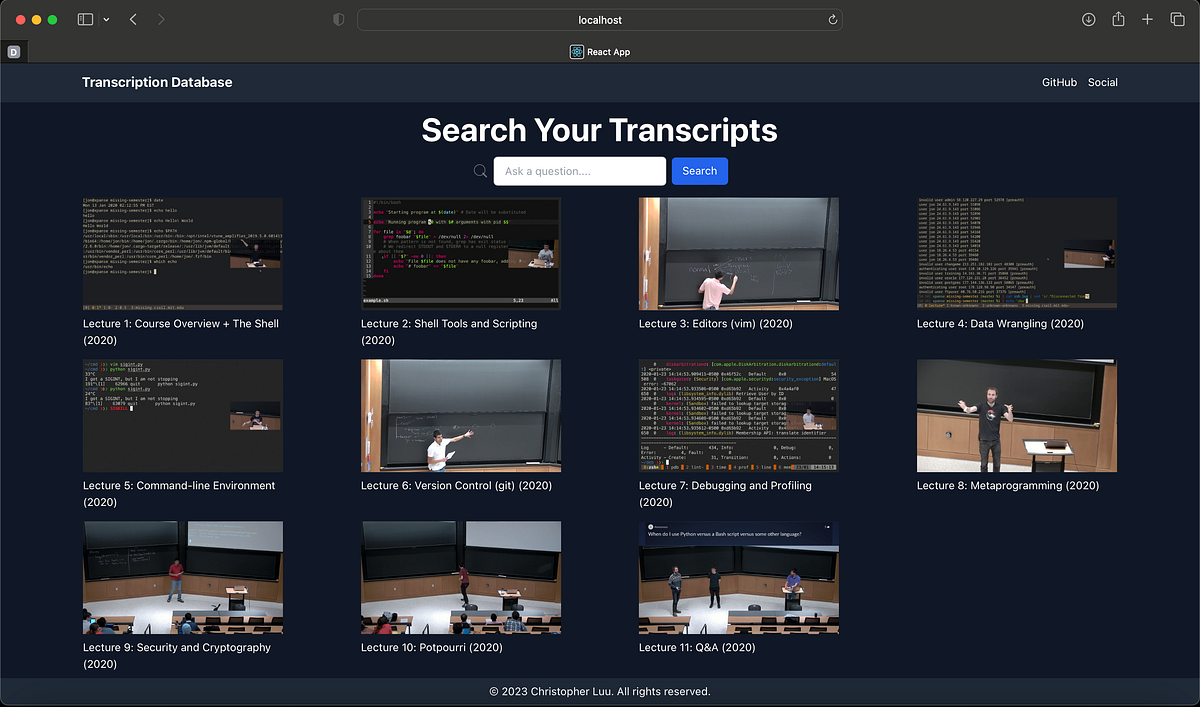Open the GitHub link
Image resolution: width=1200 pixels, height=707 pixels.
pos(1059,82)
